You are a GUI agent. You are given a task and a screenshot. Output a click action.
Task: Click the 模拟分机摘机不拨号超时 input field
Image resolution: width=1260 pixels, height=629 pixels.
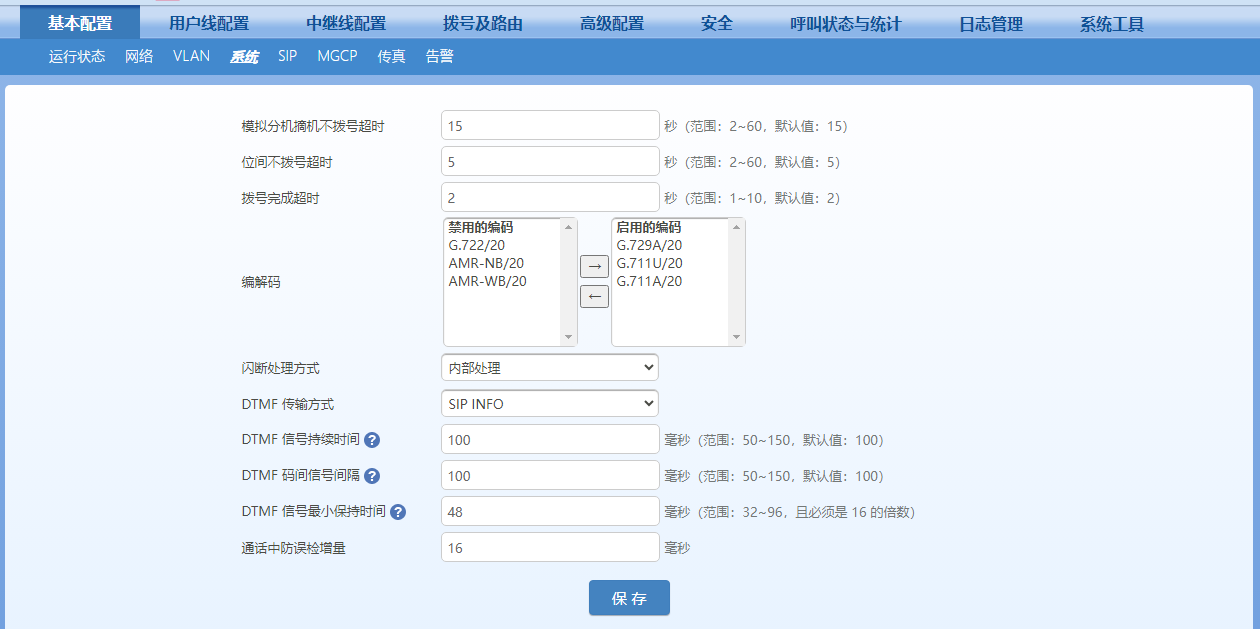549,126
